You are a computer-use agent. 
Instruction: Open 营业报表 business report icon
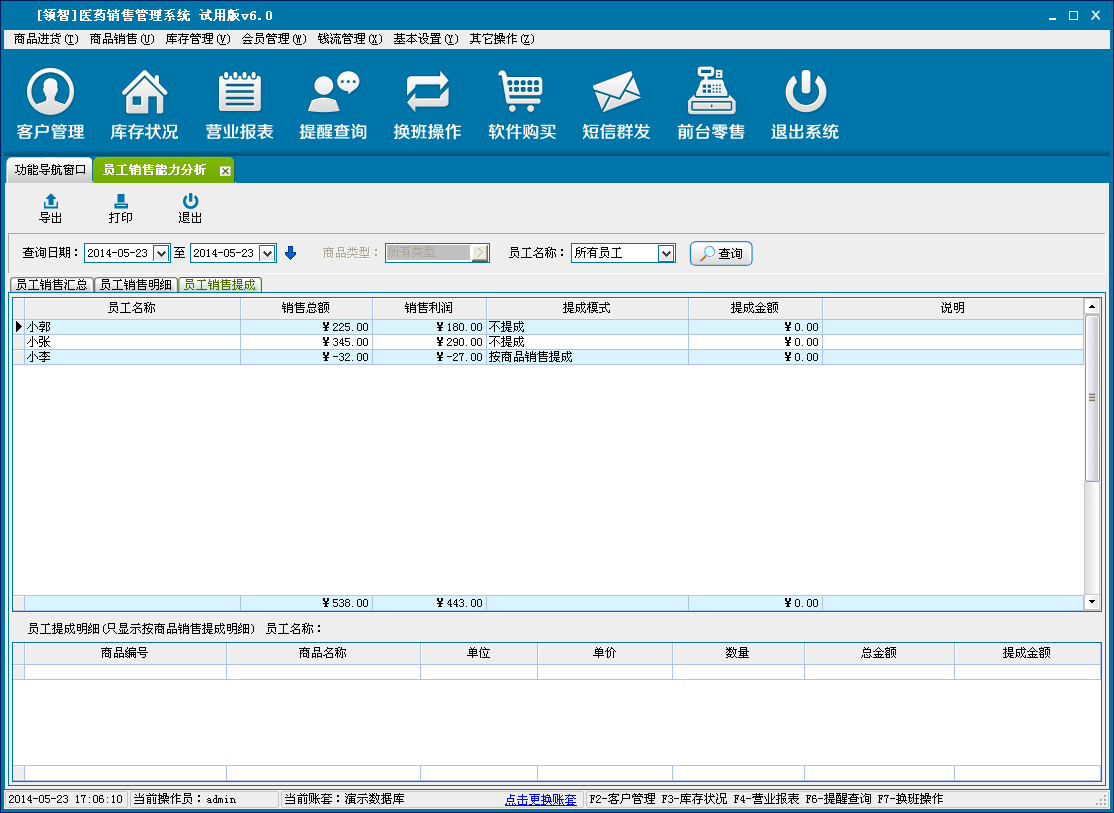[239, 94]
